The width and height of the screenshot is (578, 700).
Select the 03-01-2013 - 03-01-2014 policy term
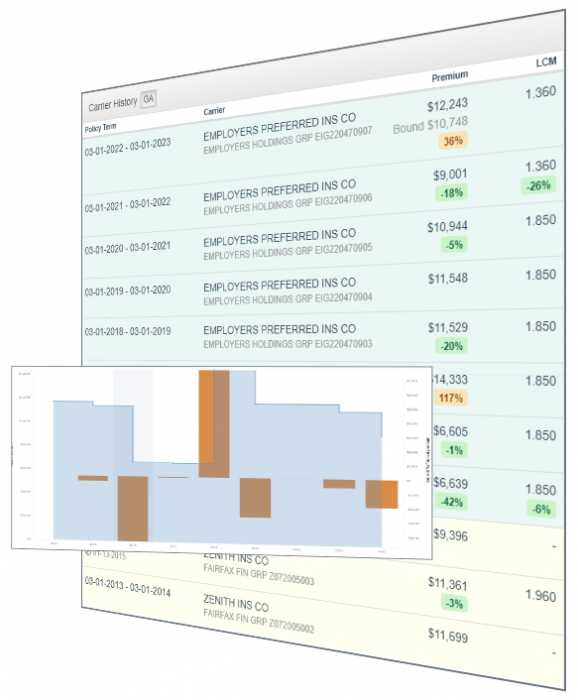128,586
